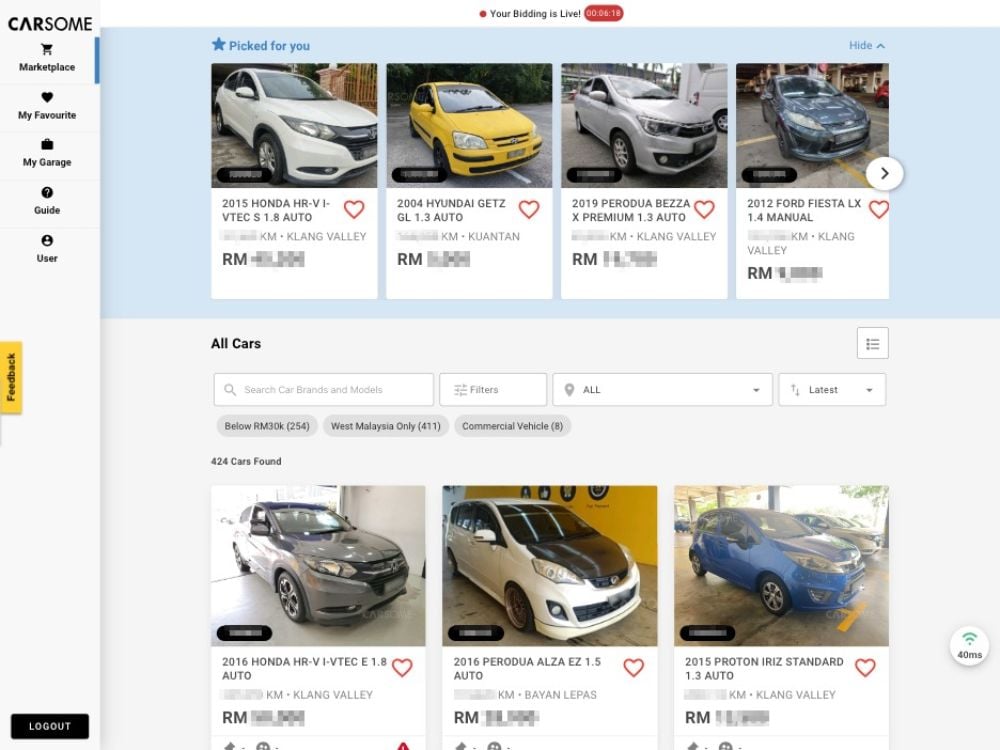Favourite the 2015 Honda HR-V
Image resolution: width=1000 pixels, height=750 pixels.
click(354, 209)
